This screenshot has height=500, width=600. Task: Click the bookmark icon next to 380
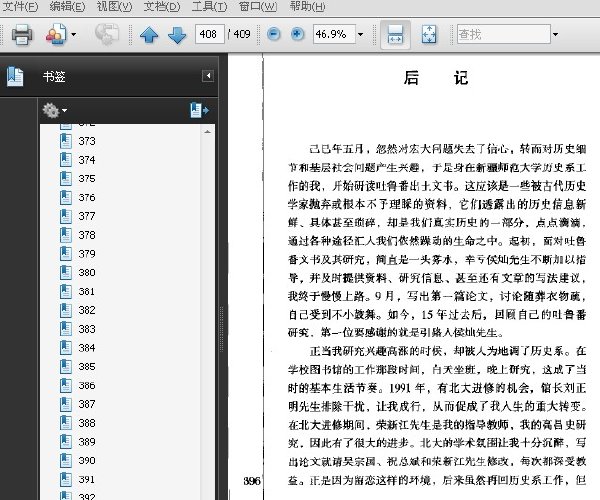click(x=66, y=272)
